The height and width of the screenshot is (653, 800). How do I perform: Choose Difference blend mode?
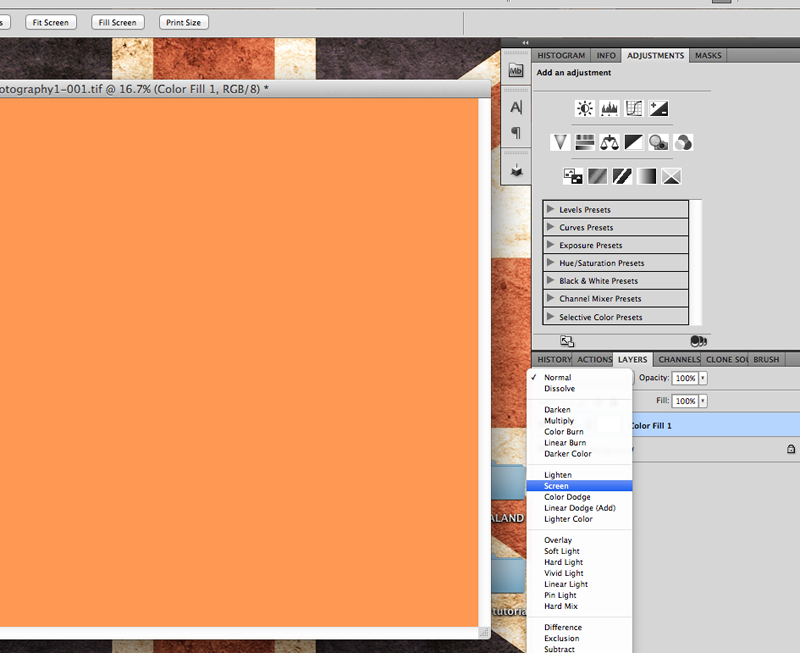pyautogui.click(x=580, y=627)
